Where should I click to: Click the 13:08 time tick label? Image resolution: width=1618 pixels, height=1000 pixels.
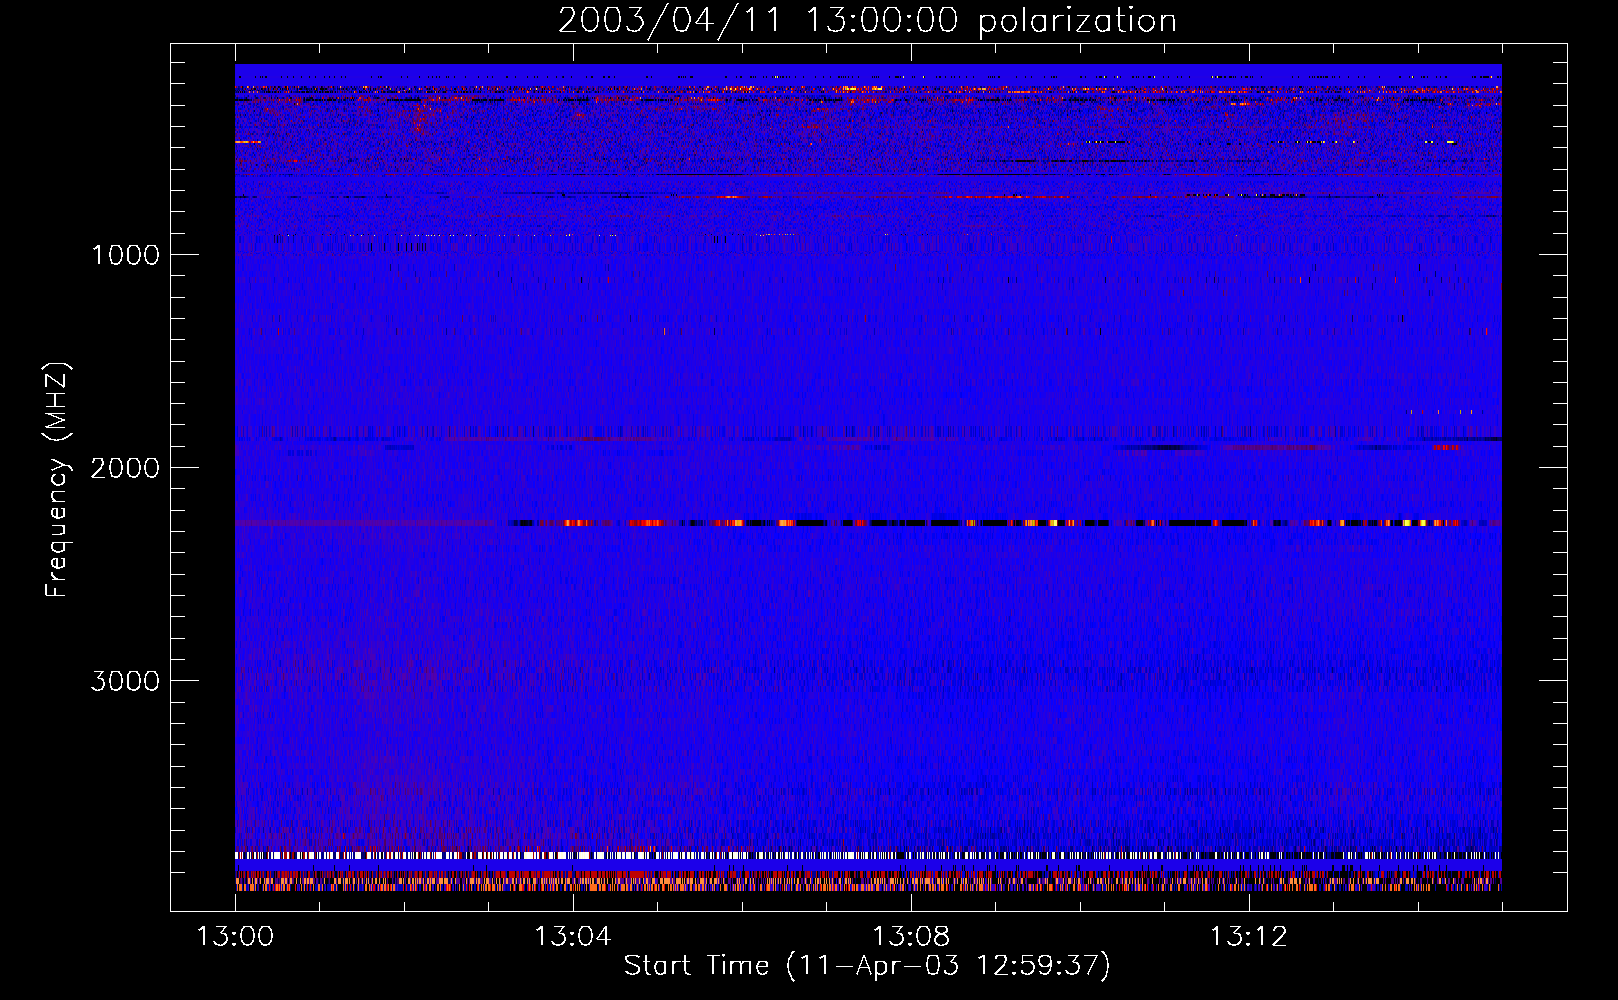(910, 937)
